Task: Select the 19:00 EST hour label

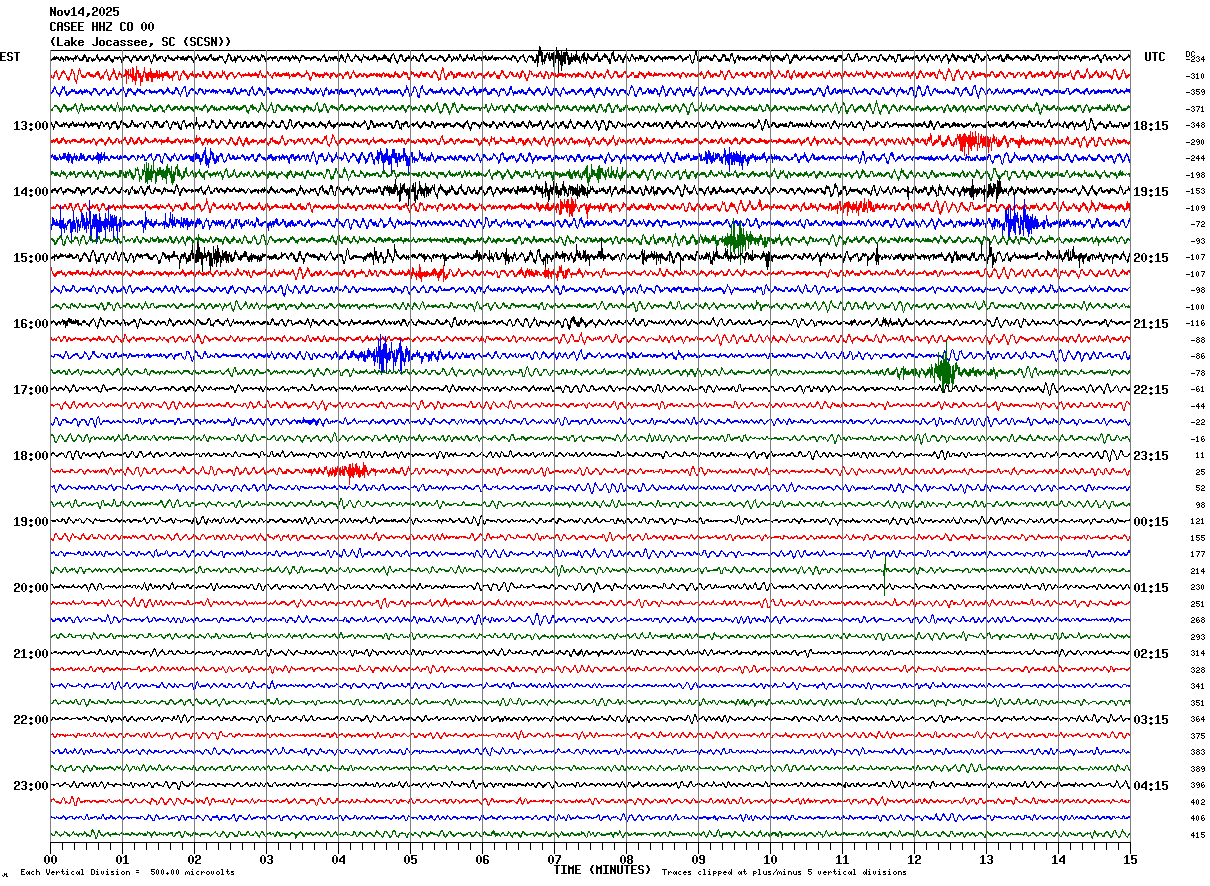Action: click(31, 522)
